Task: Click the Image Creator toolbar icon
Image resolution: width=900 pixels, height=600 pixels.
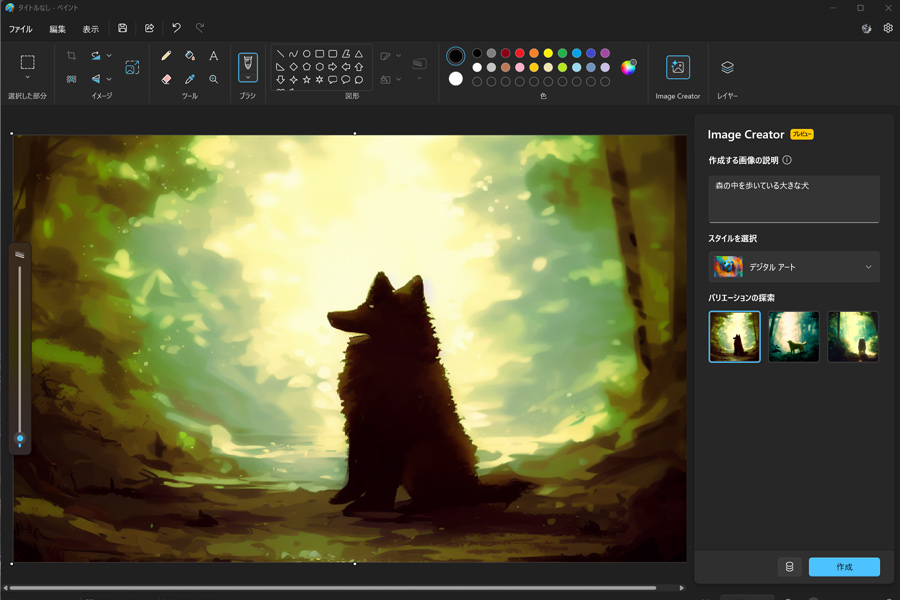Action: pyautogui.click(x=678, y=67)
